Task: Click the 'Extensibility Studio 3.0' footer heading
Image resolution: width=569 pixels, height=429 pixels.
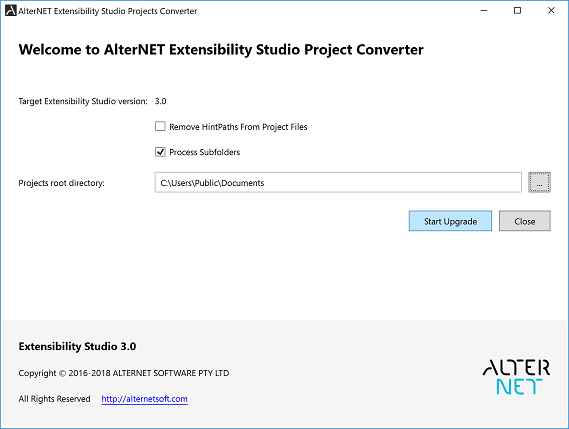Action: pyautogui.click(x=77, y=346)
